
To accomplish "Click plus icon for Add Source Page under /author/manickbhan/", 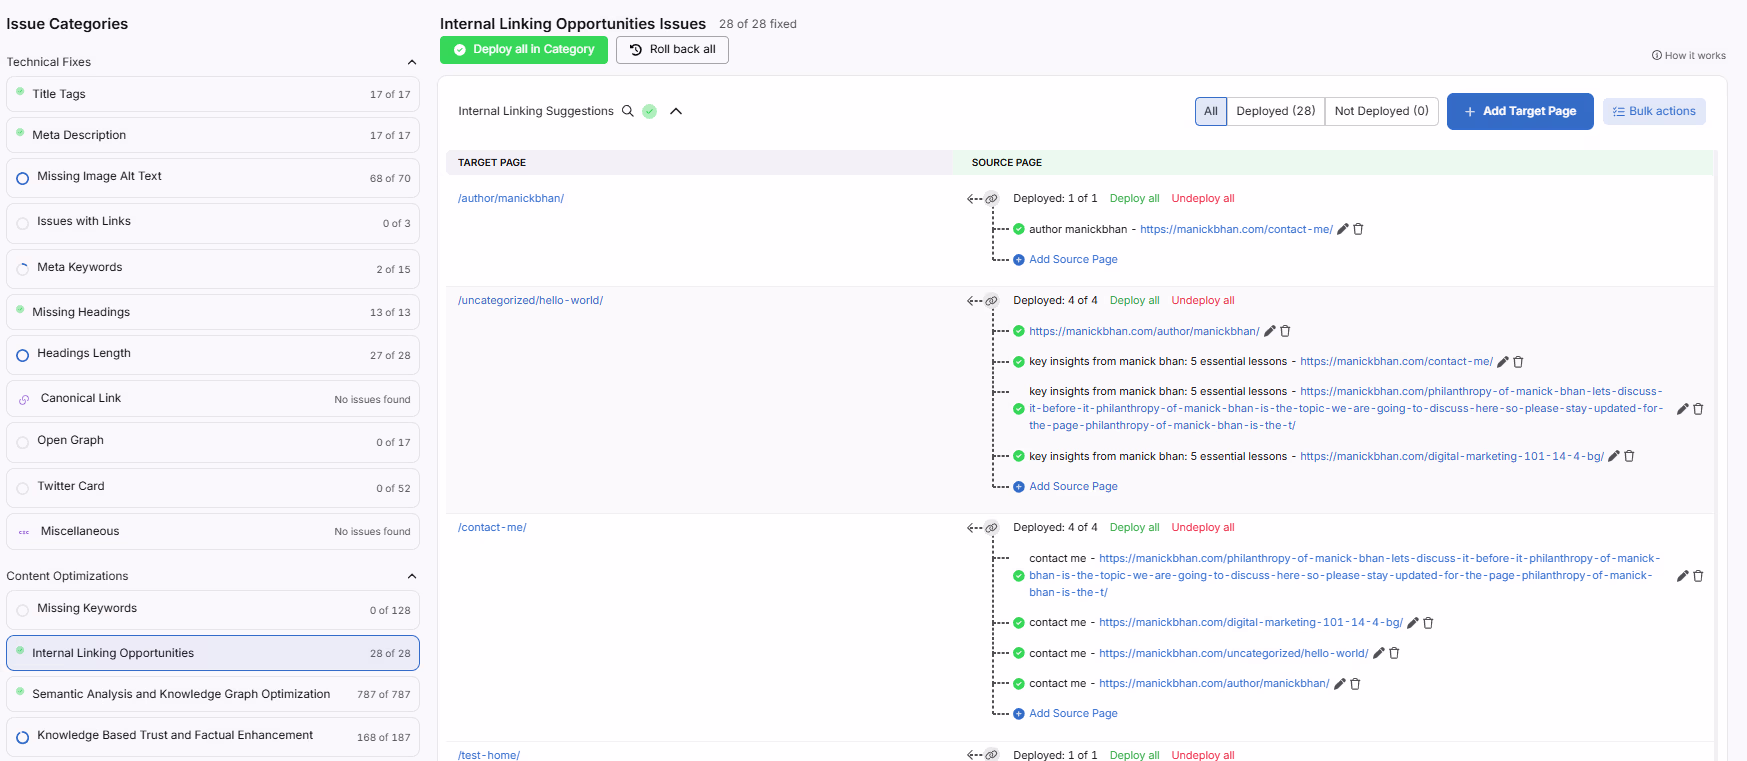I will point(1019,260).
